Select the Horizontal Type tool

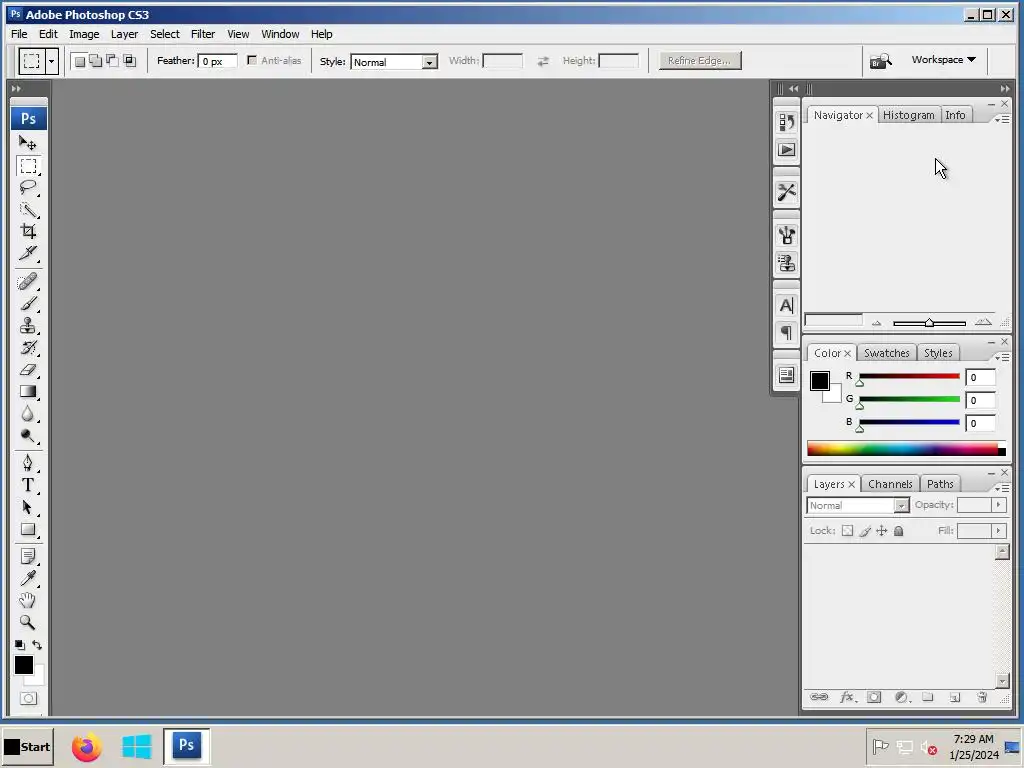pyautogui.click(x=27, y=485)
